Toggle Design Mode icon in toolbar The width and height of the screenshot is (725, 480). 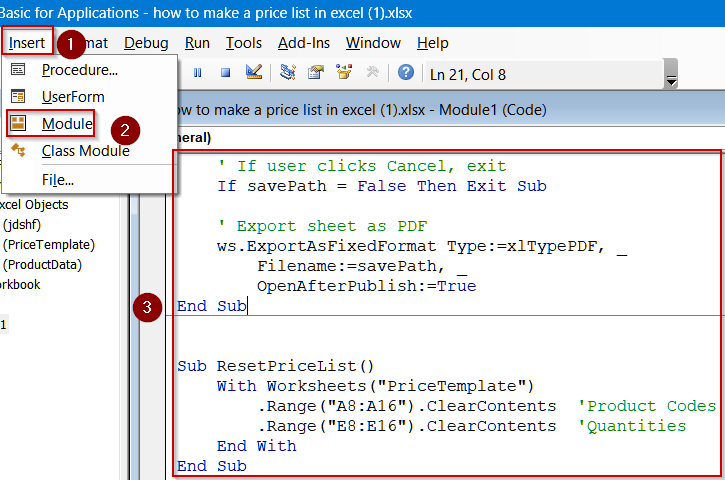pos(254,73)
